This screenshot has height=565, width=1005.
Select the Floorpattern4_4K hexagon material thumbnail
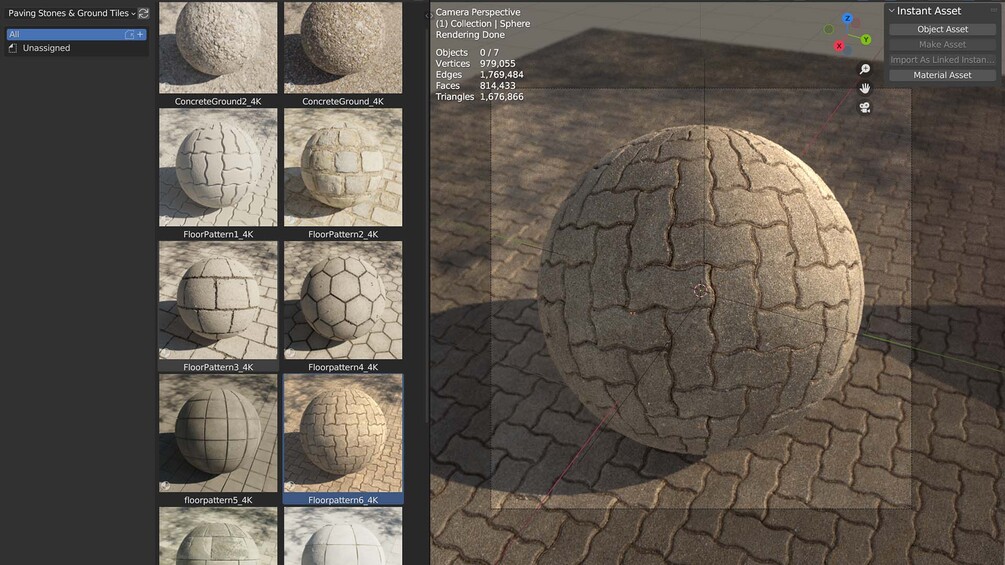343,300
